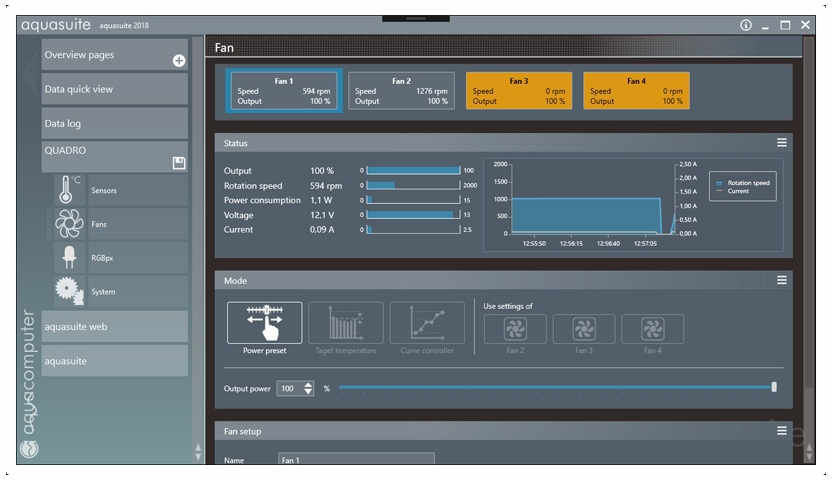Open the Data quick view section
Image resolution: width=832 pixels, height=480 pixels.
click(114, 89)
